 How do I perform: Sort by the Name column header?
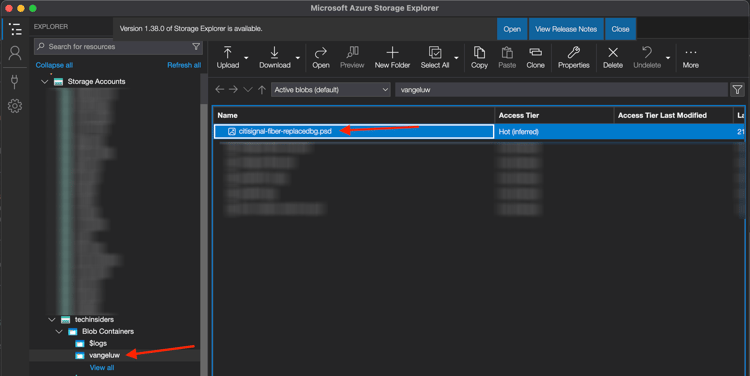[354, 115]
